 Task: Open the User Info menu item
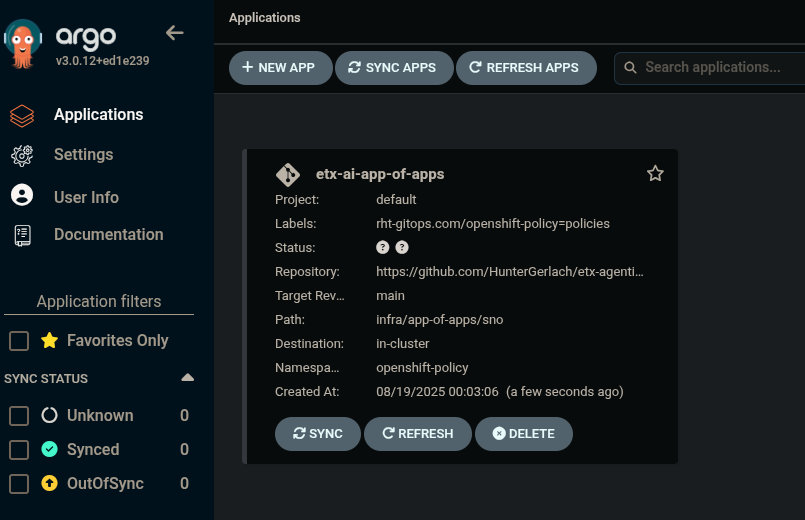coord(86,197)
